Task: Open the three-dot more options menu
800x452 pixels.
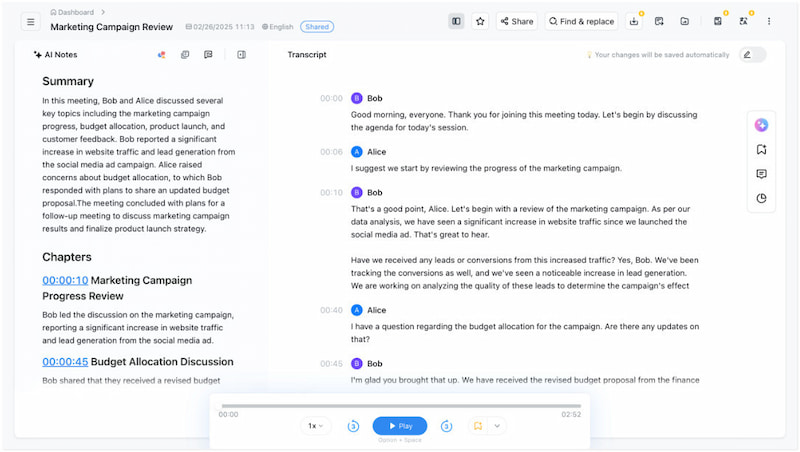Action: (x=769, y=21)
